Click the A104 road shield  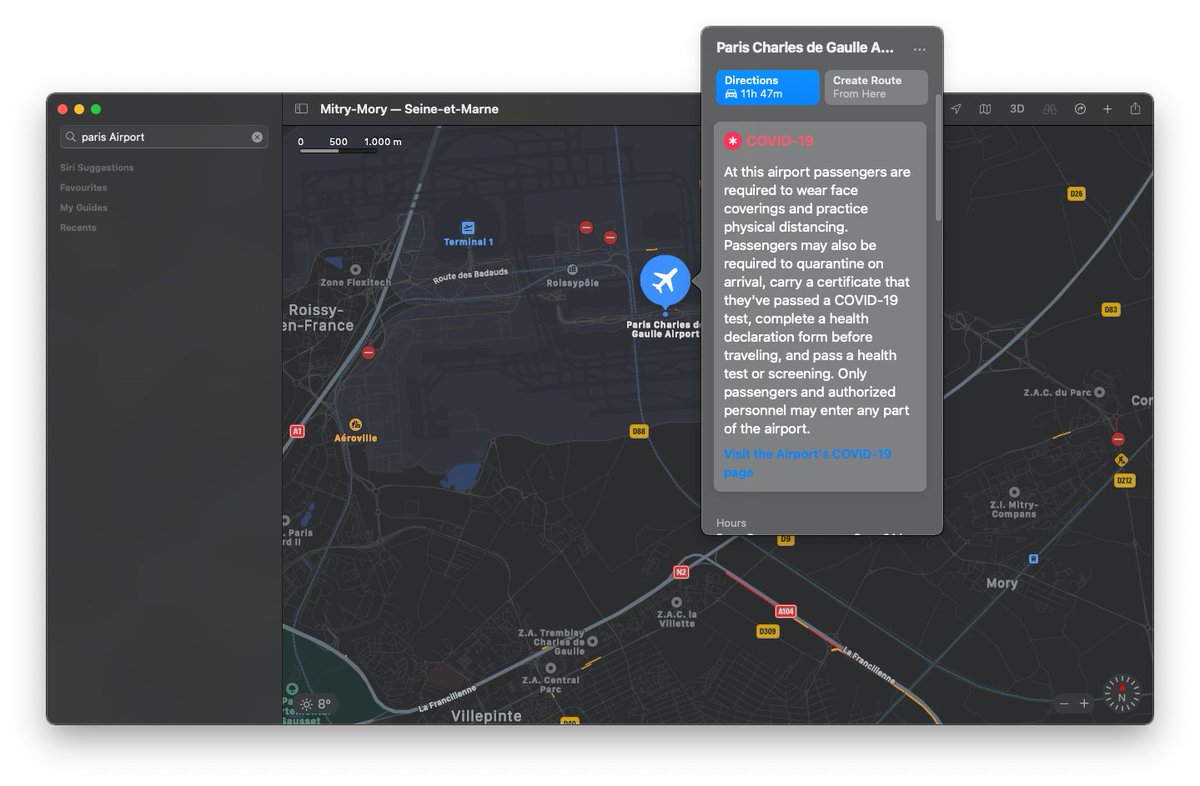(785, 610)
